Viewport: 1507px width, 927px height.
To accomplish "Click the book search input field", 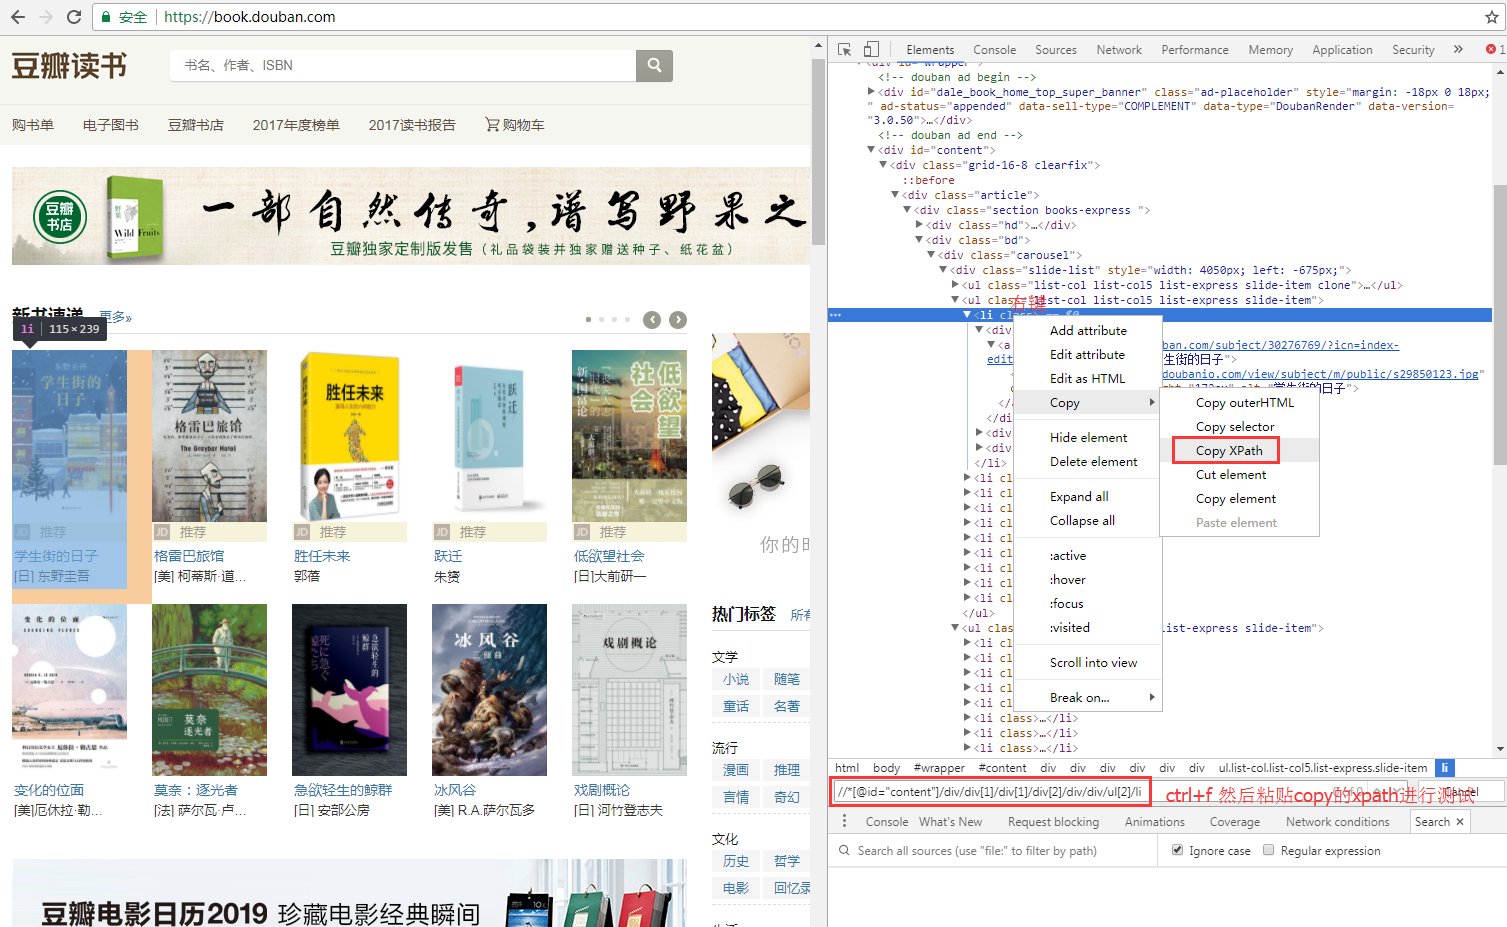I will pos(403,65).
